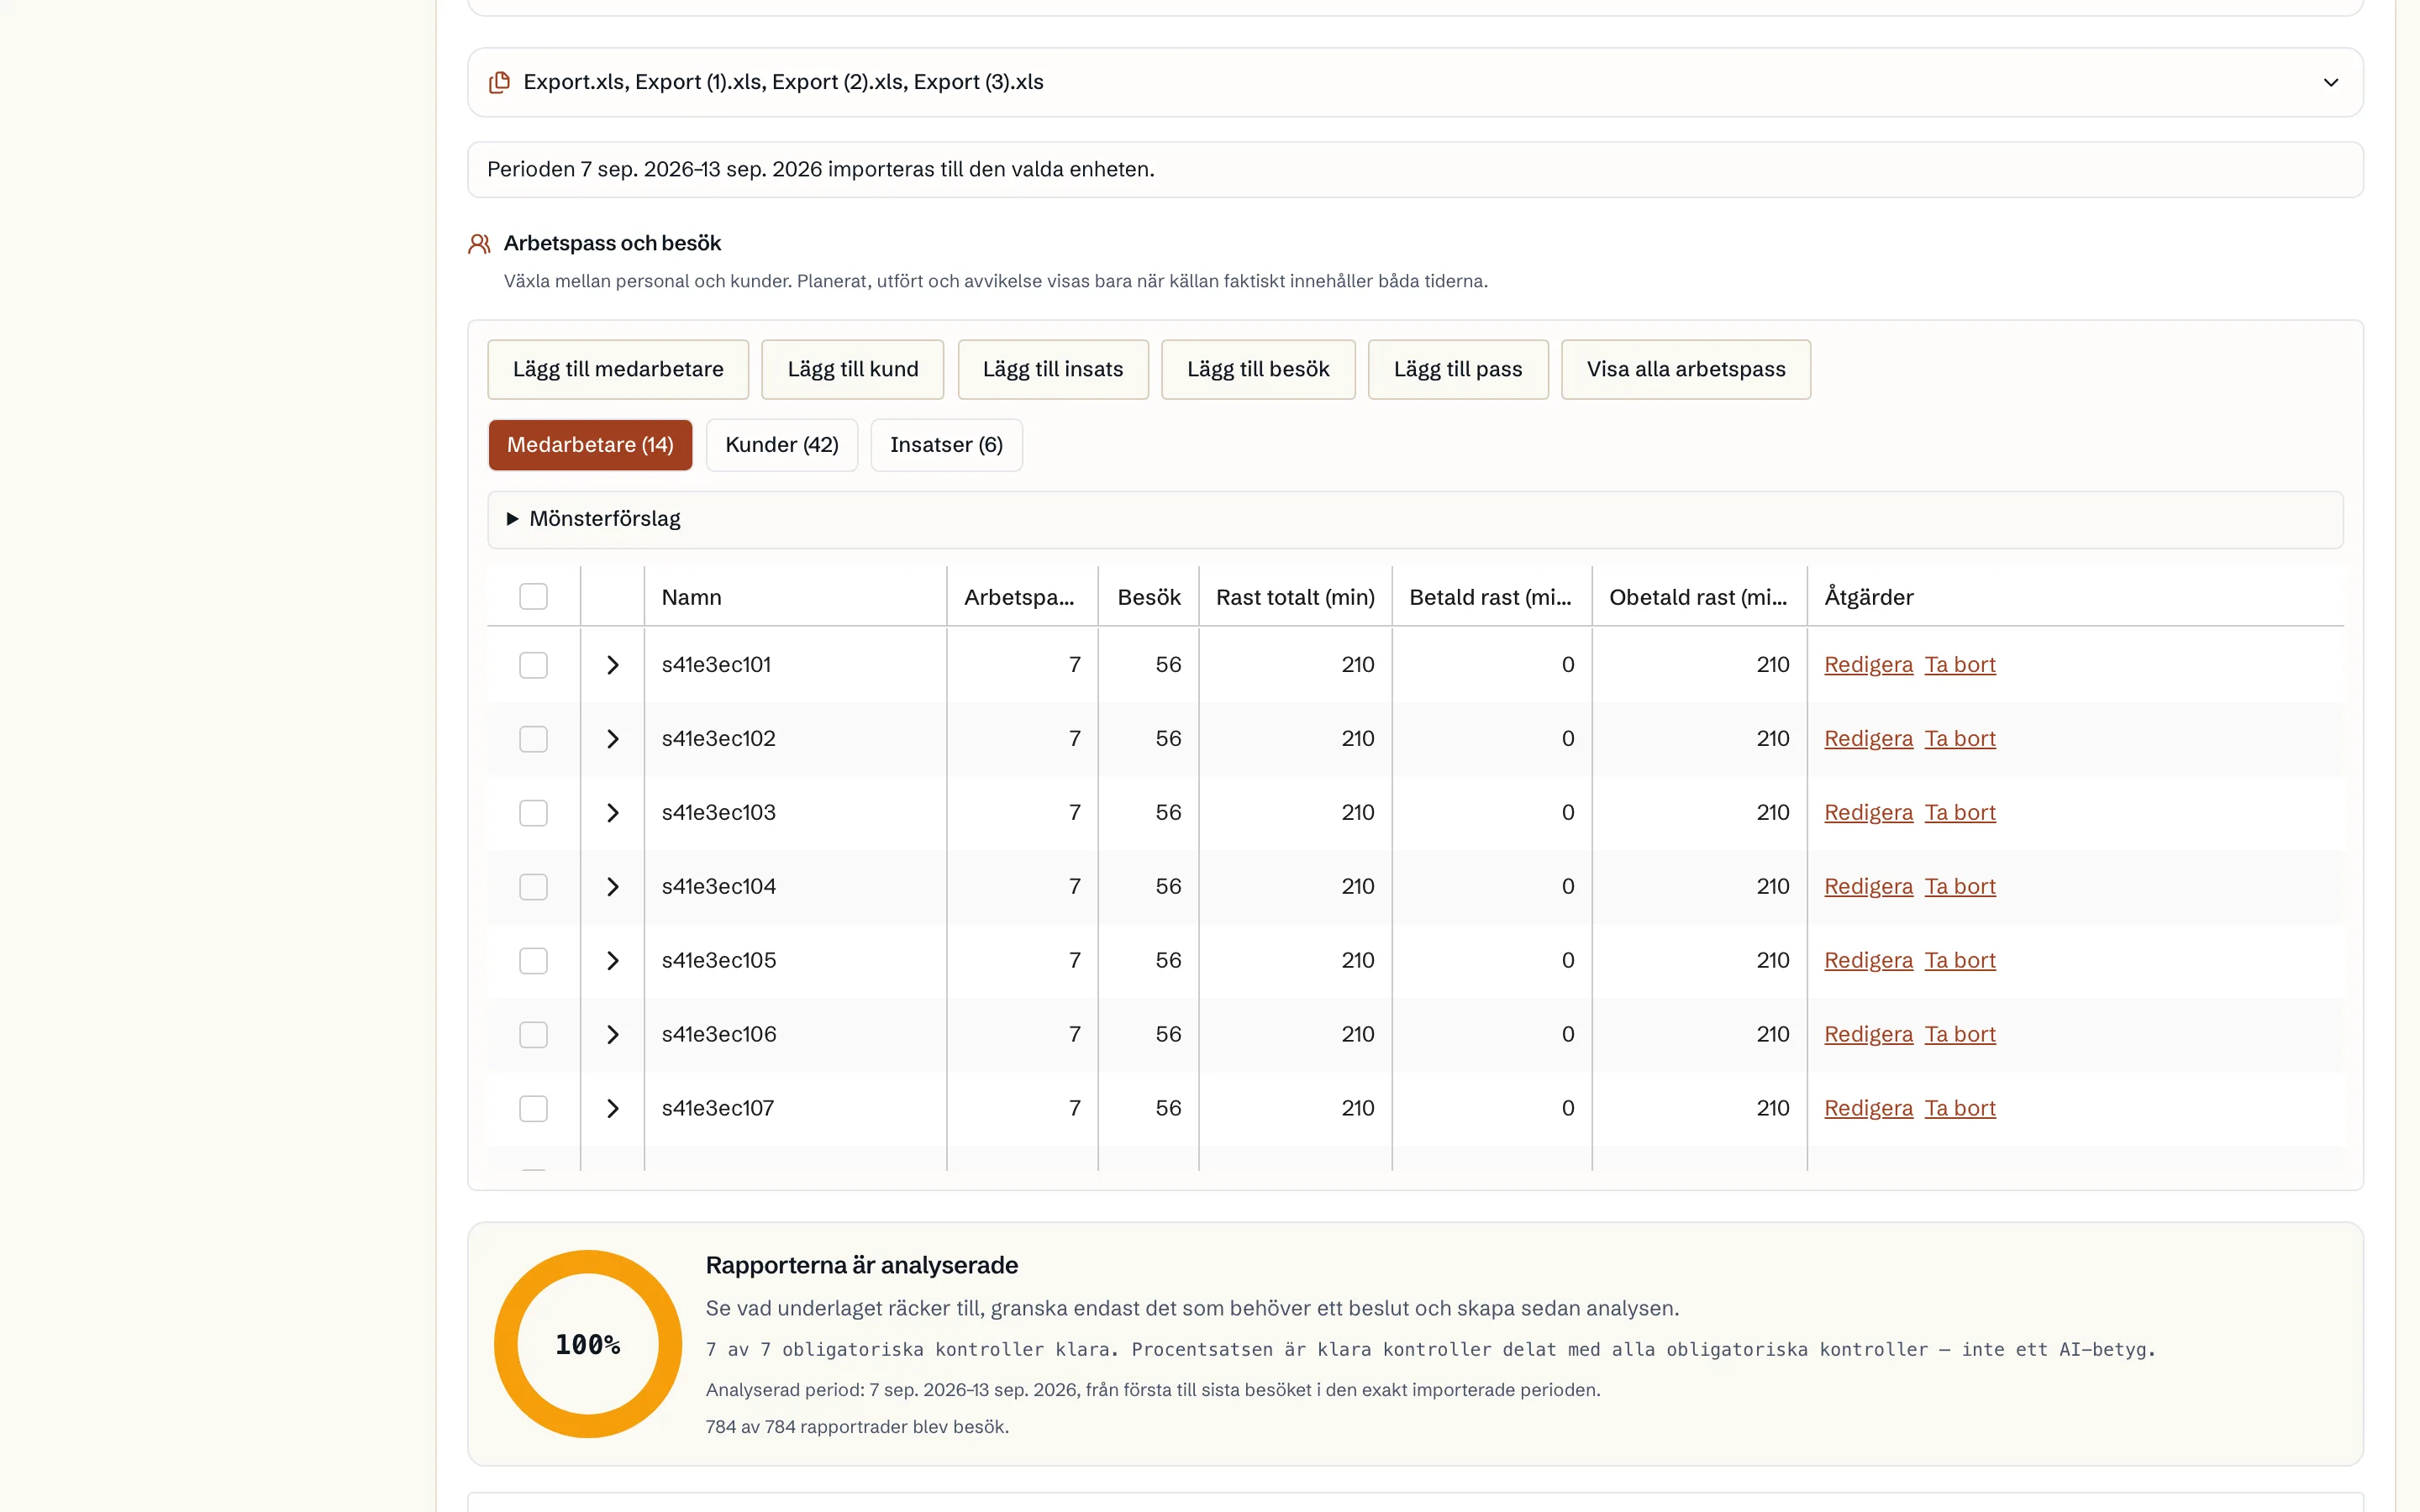Expand row s41e3ec102 with its chevron

pos(613,739)
